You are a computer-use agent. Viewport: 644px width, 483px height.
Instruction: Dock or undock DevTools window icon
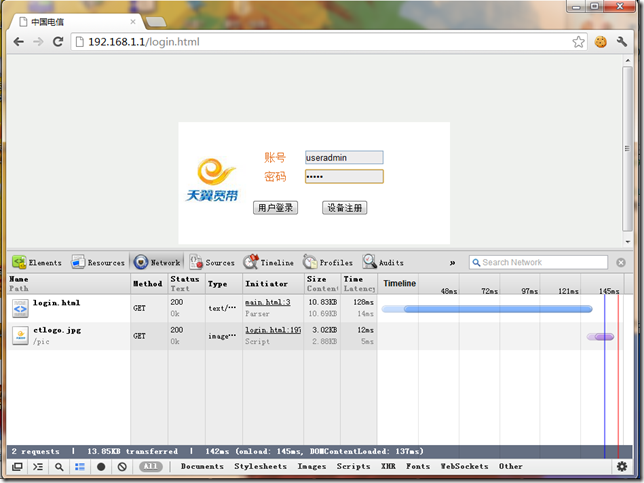17,467
